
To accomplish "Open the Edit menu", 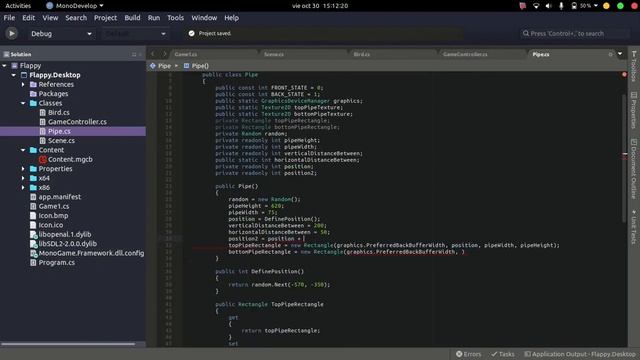I will [x=28, y=18].
